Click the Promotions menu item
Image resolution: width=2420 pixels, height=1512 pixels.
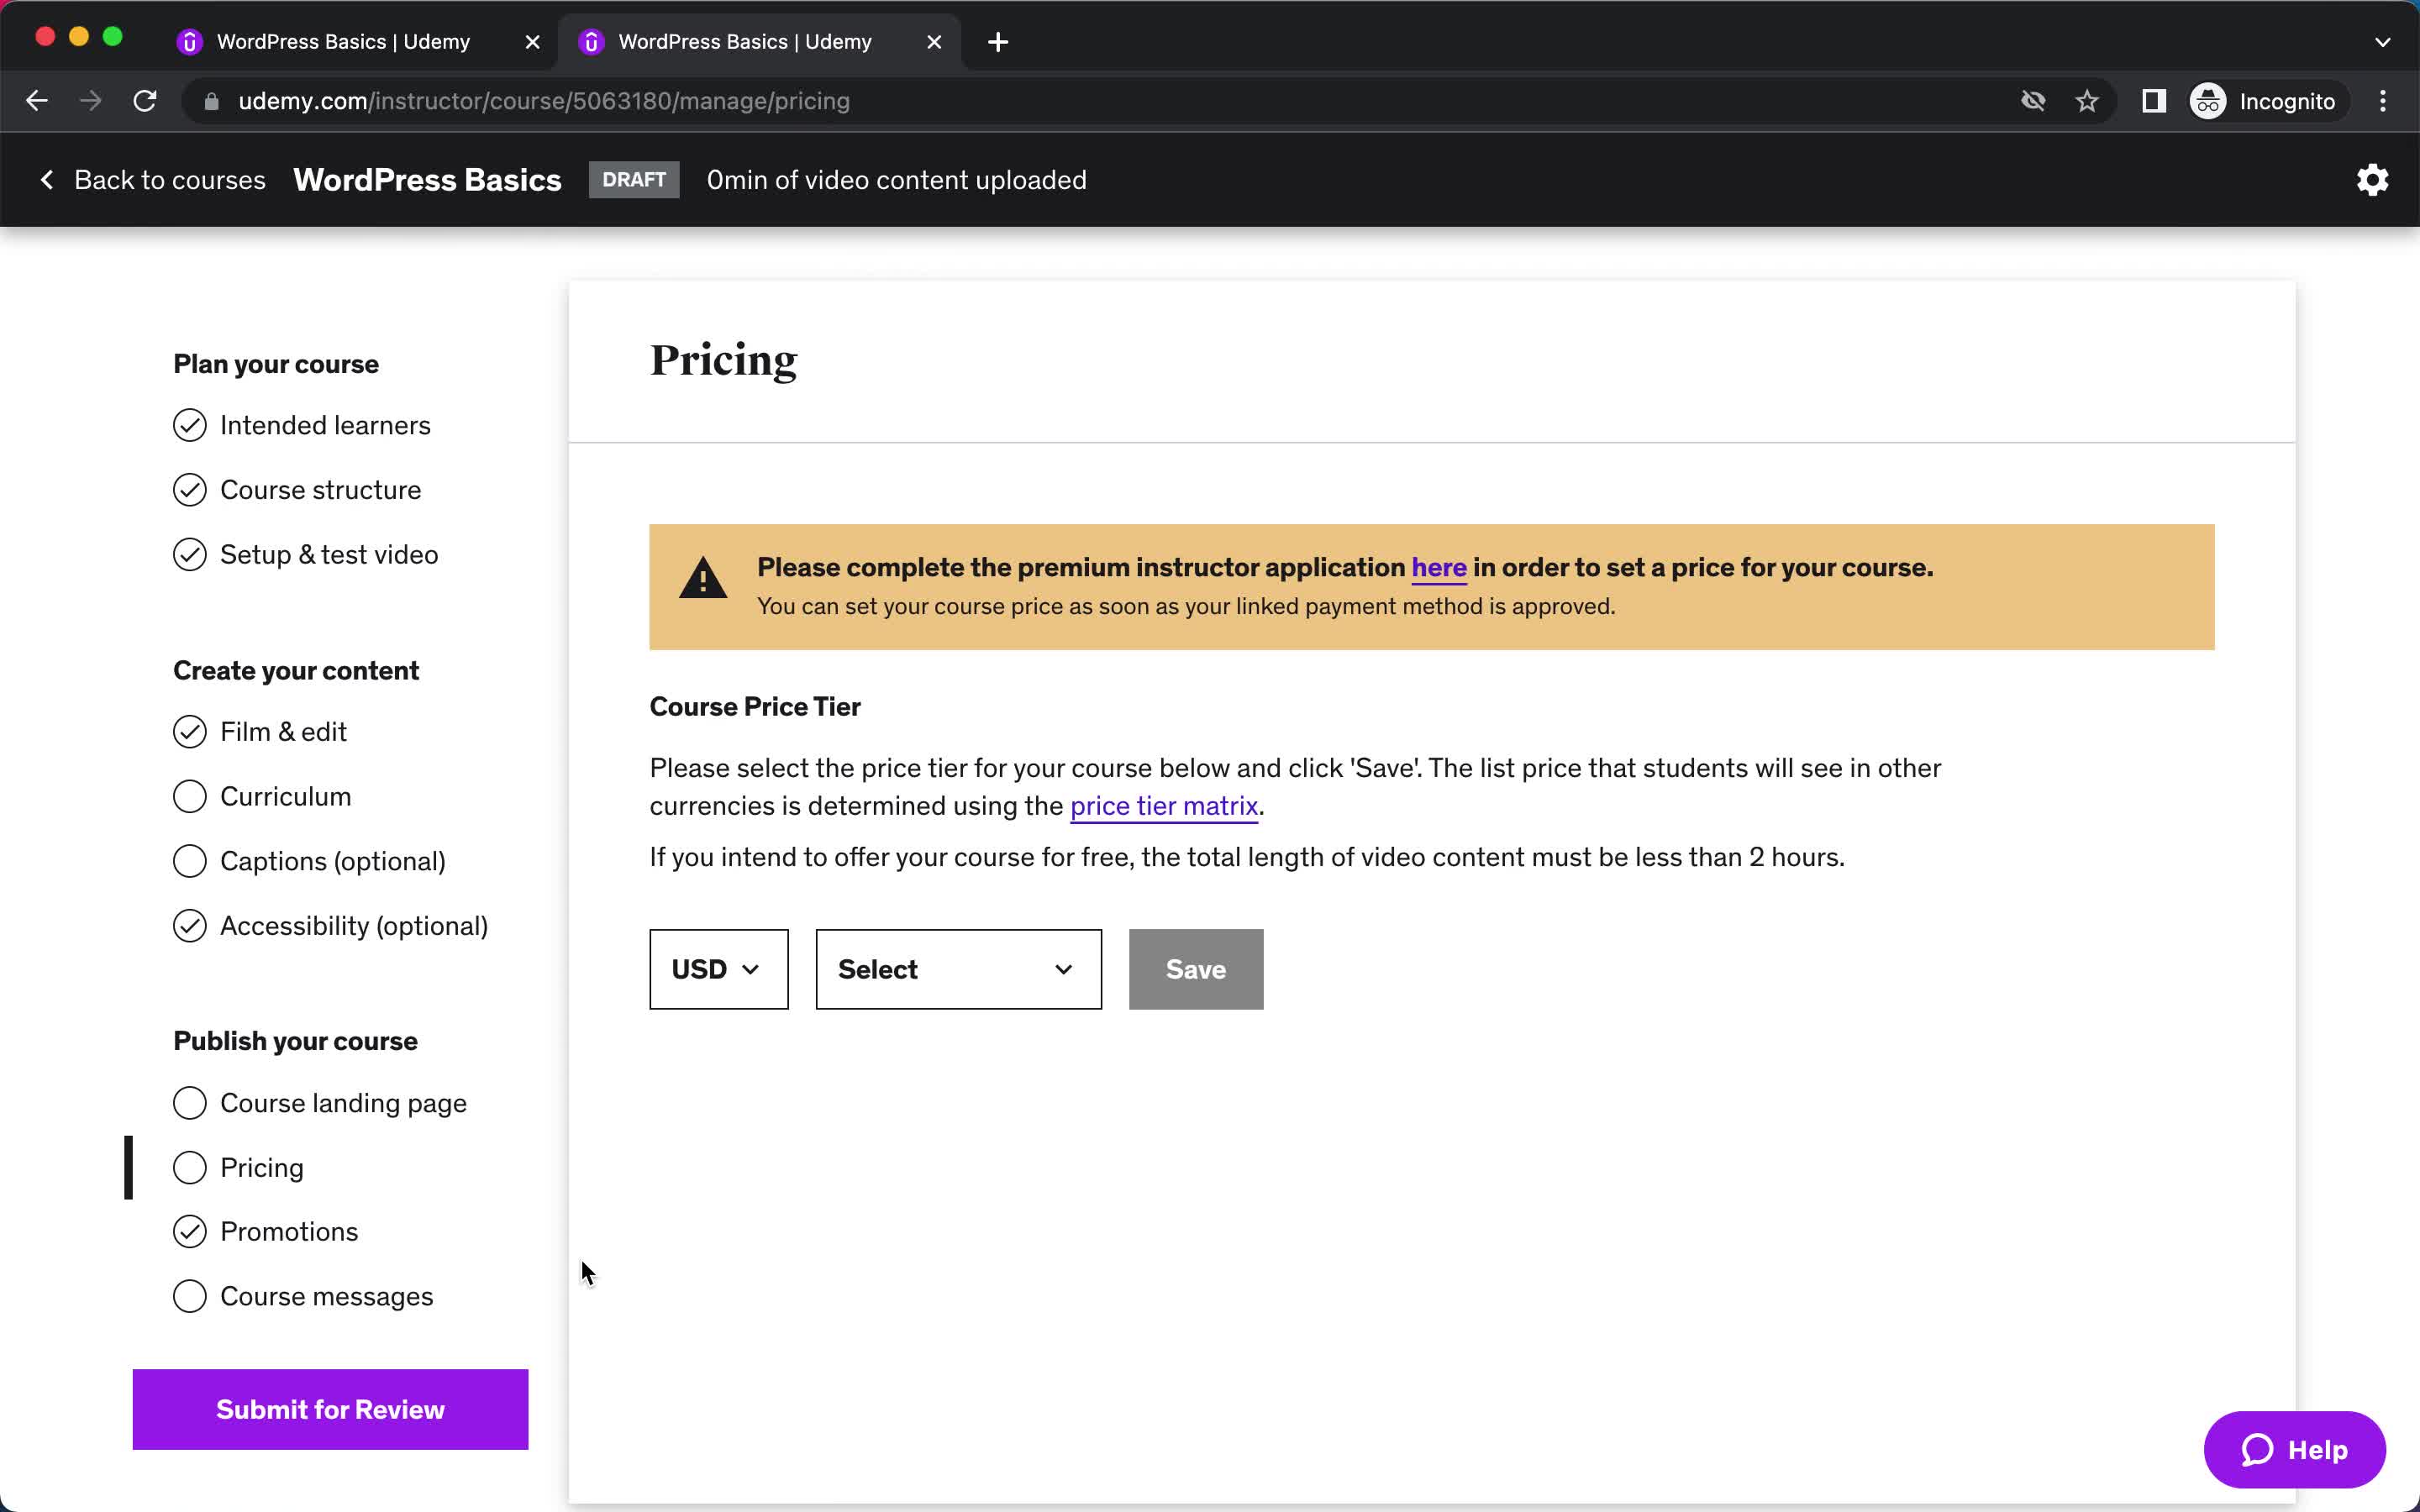pos(287,1231)
